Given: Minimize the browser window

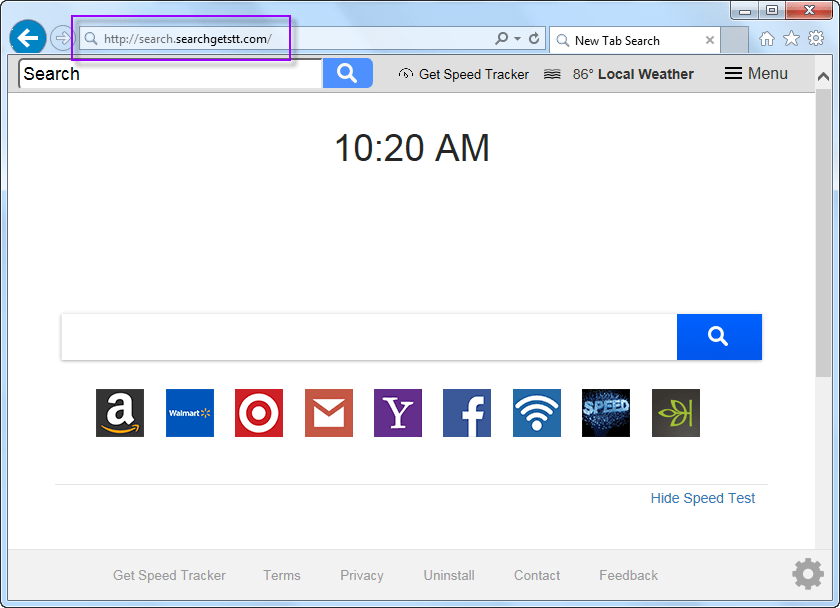Looking at the screenshot, I should [745, 11].
